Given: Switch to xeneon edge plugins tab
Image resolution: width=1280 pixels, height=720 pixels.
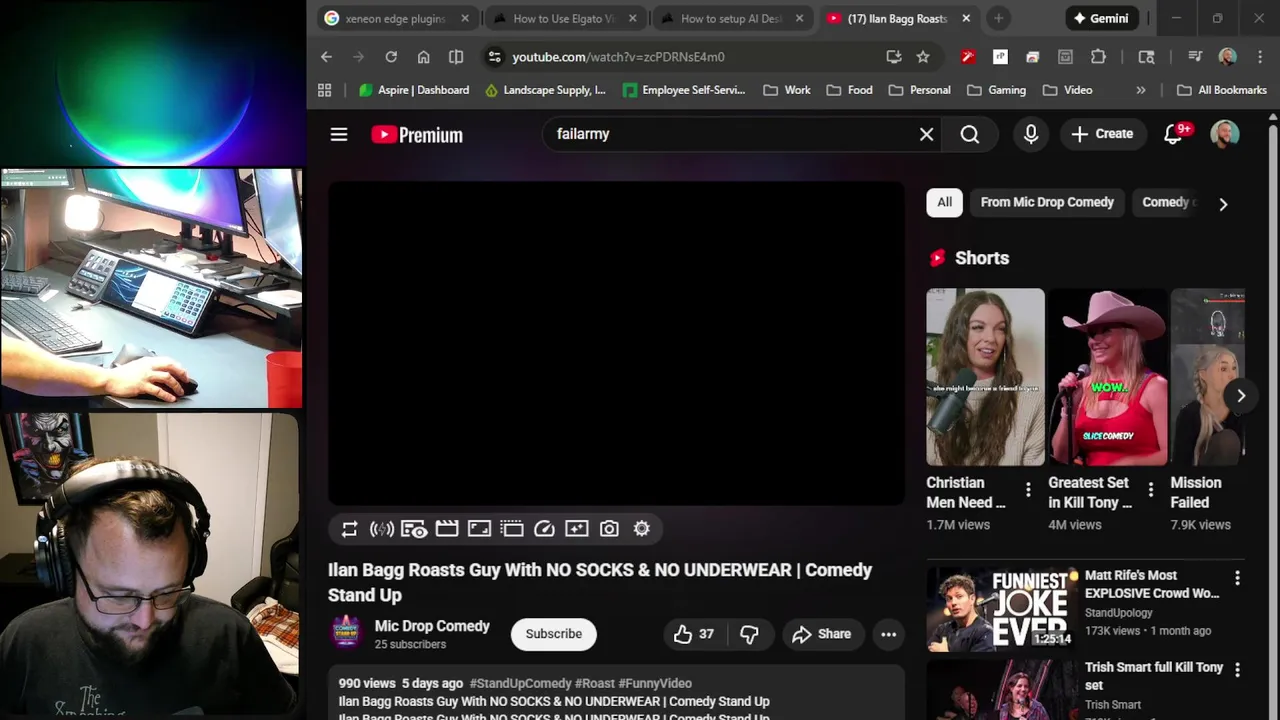Looking at the screenshot, I should click(397, 18).
